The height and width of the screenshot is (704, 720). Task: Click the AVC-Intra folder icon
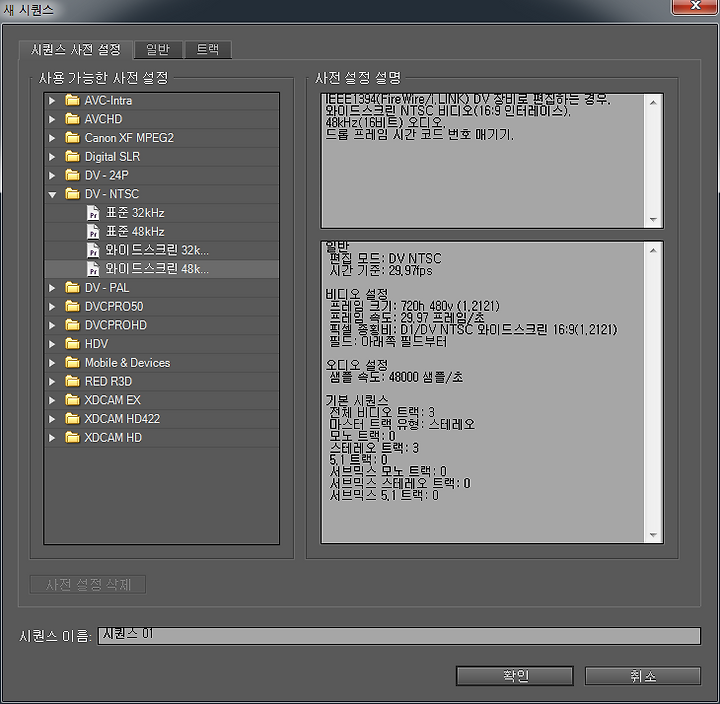tap(72, 100)
